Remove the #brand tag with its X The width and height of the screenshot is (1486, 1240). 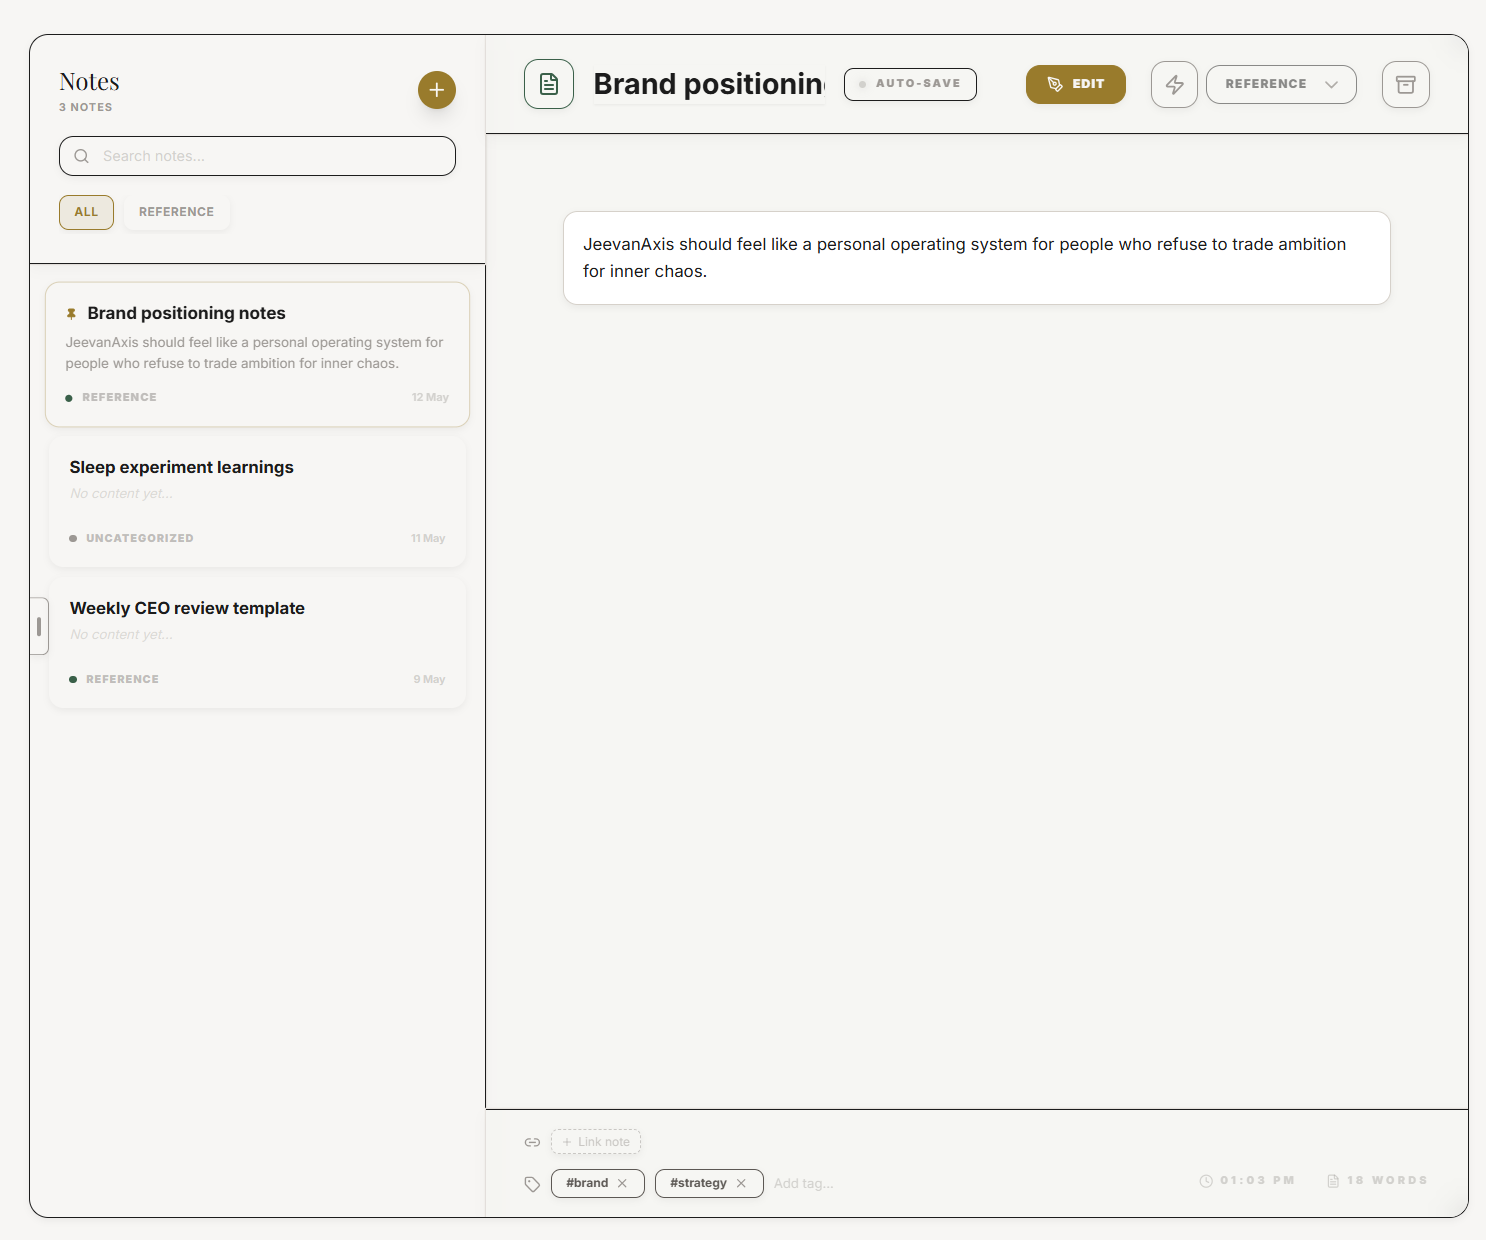click(622, 1183)
